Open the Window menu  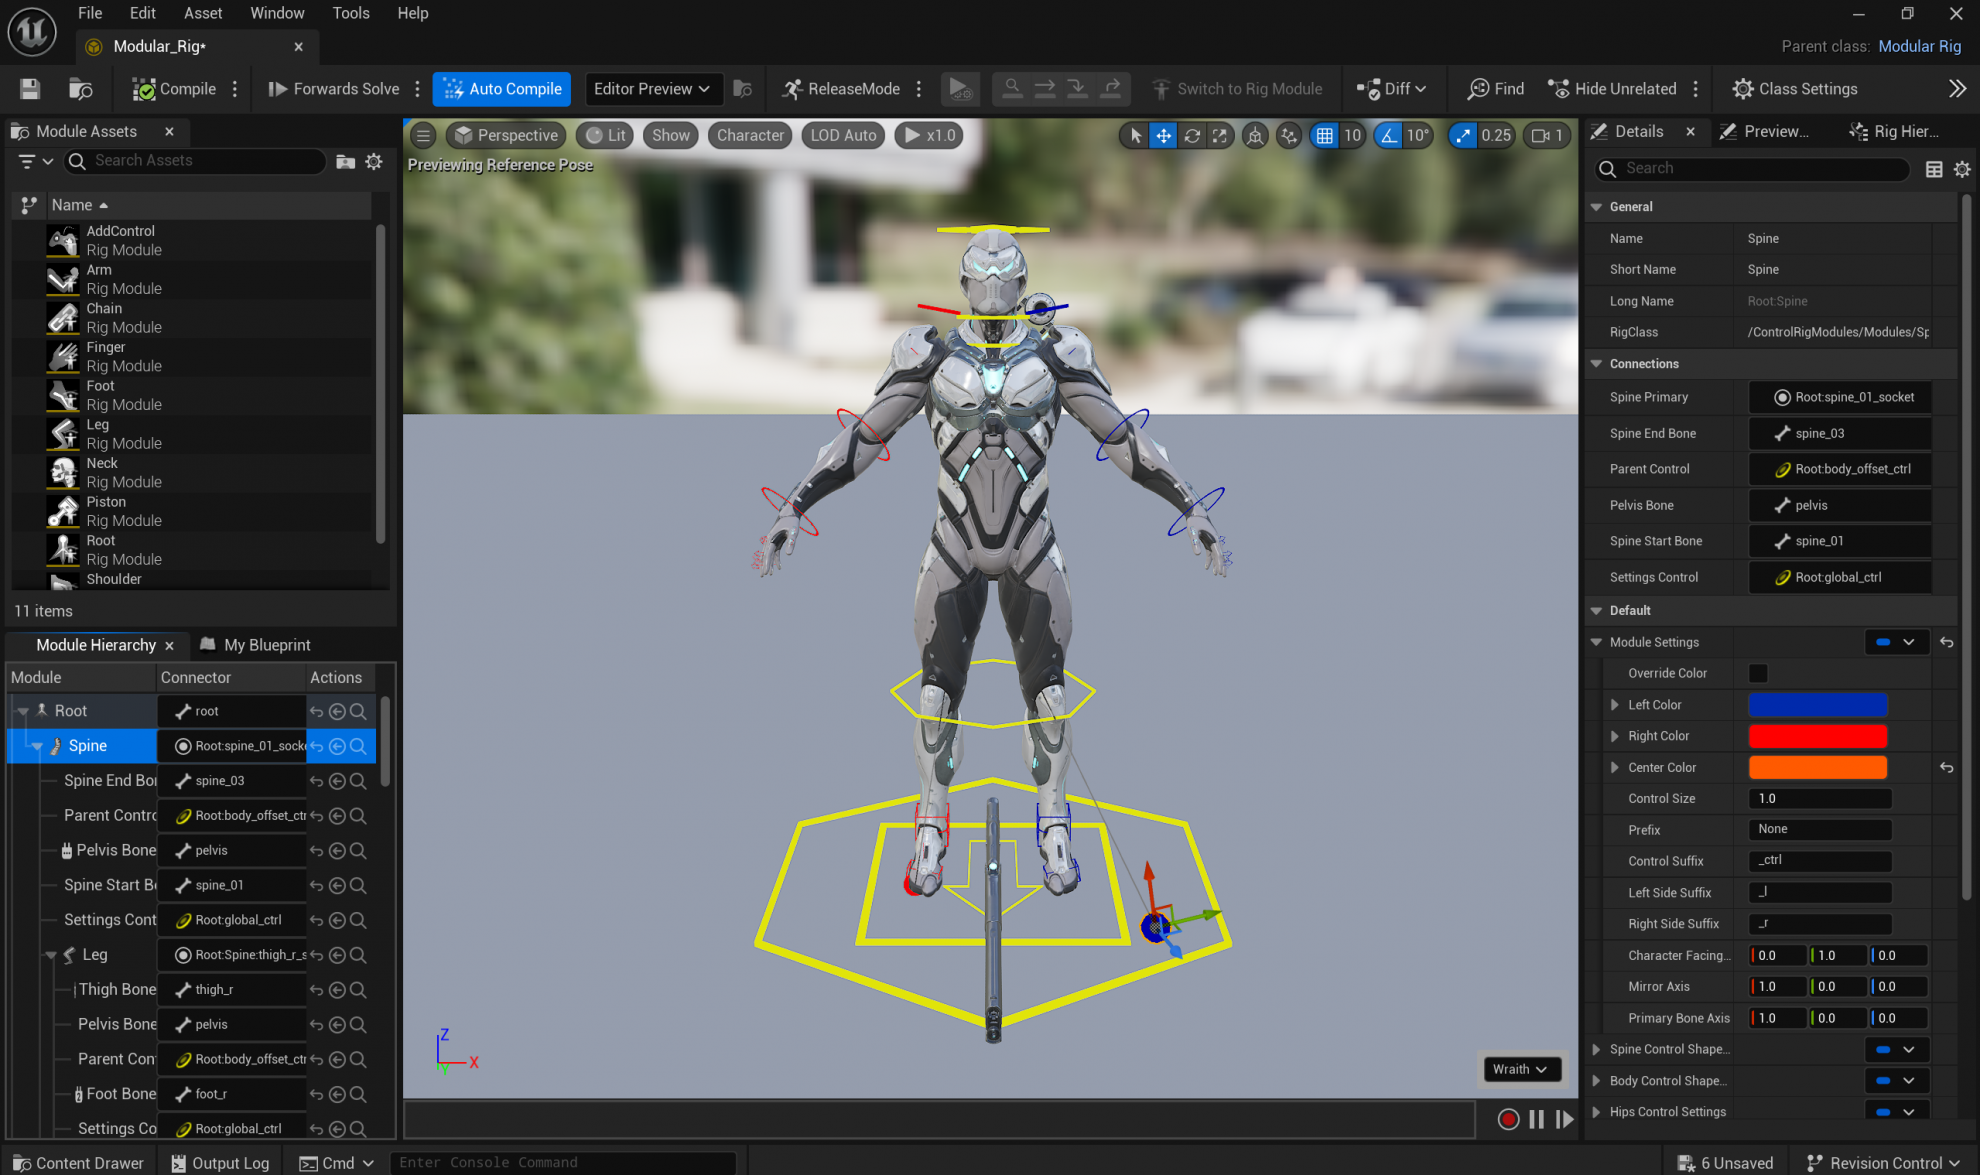click(x=277, y=13)
